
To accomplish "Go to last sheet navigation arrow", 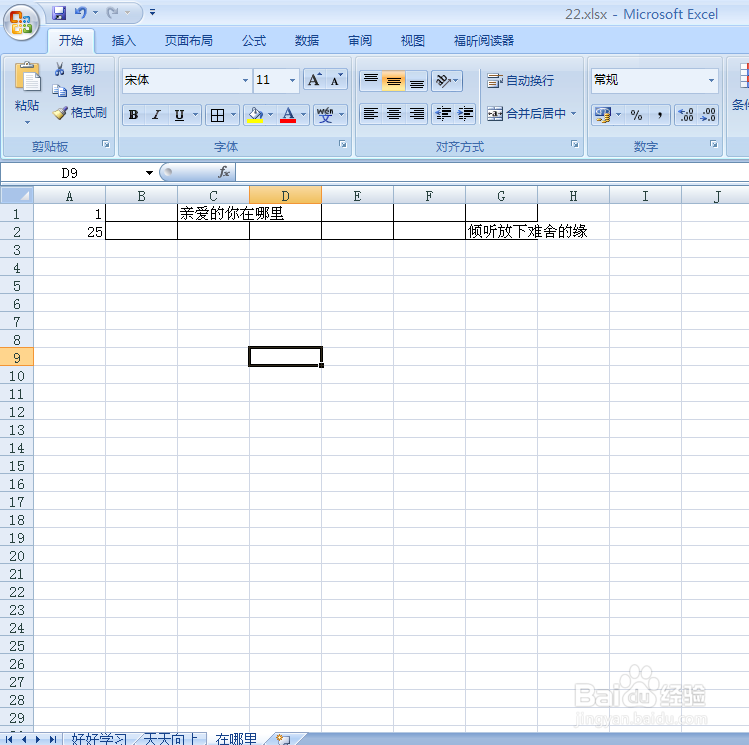I will (x=53, y=739).
